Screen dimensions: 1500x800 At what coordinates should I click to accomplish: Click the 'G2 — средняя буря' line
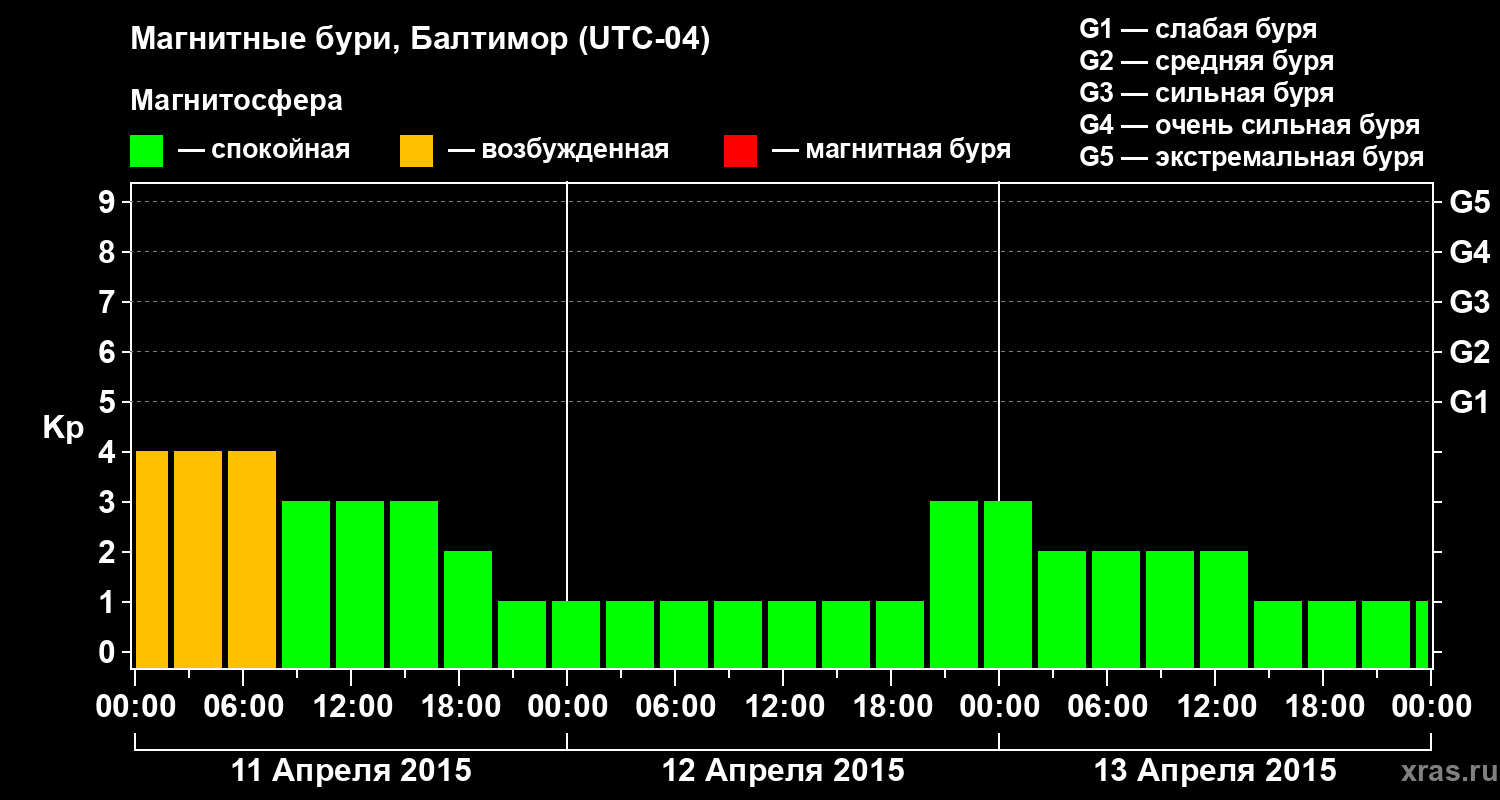pos(1207,61)
